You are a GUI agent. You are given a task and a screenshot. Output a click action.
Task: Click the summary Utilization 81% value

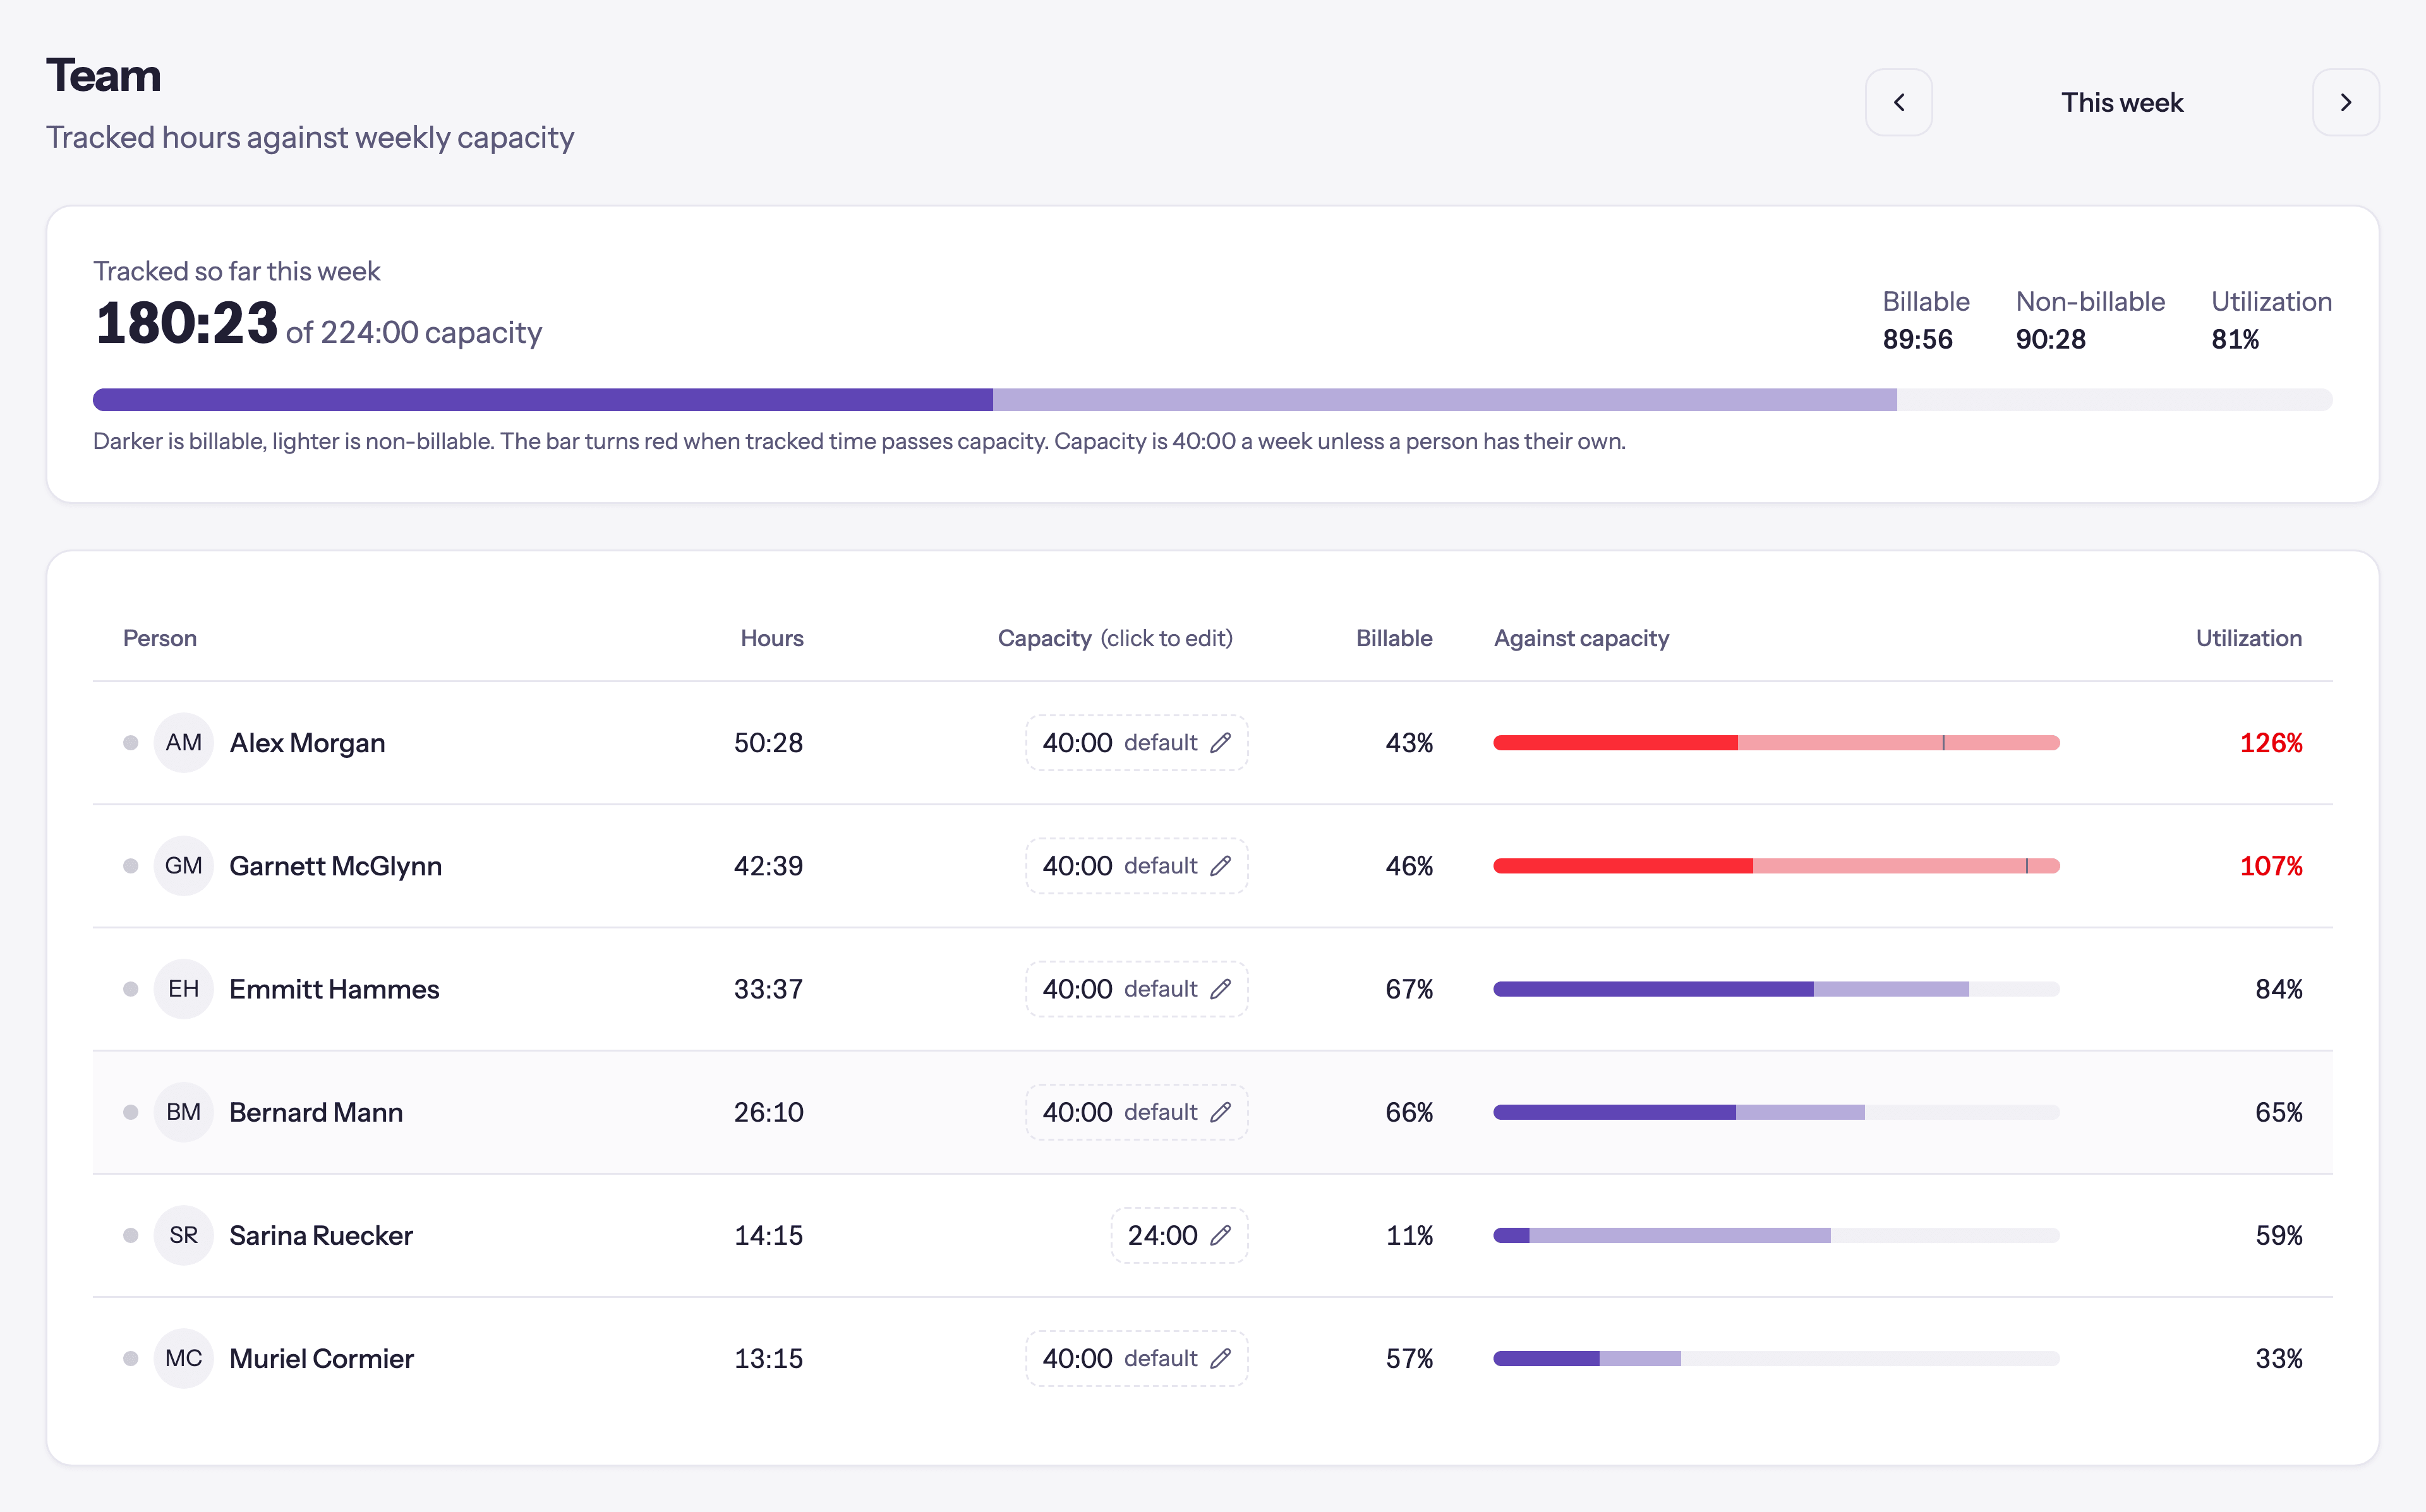2234,339
